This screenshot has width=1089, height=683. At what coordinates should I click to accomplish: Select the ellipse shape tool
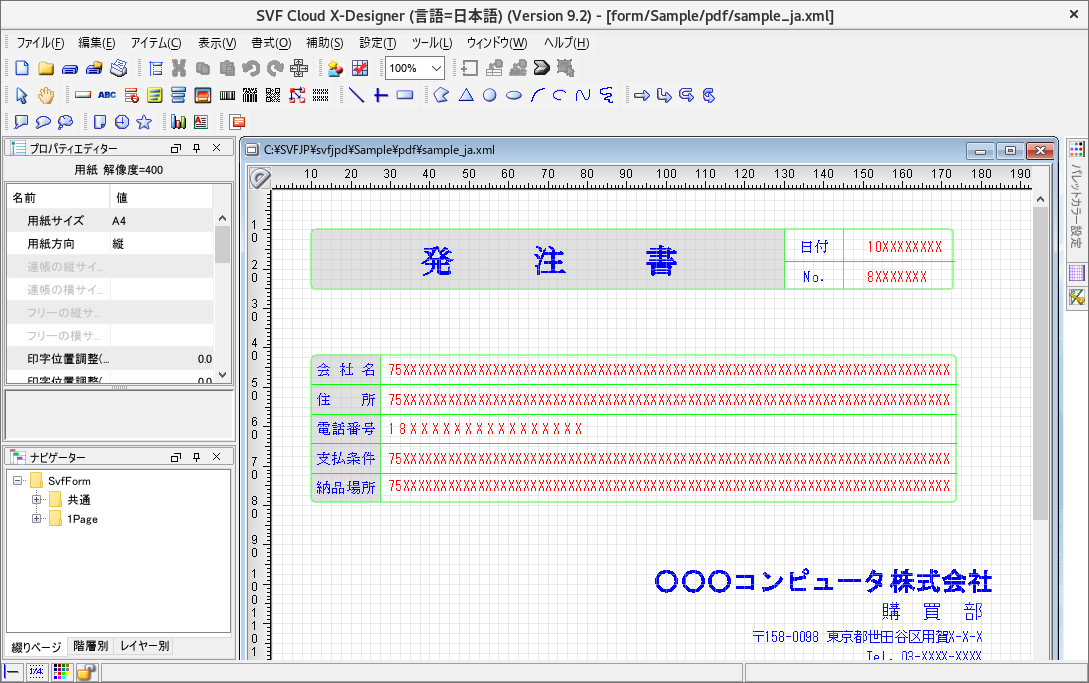tap(514, 95)
